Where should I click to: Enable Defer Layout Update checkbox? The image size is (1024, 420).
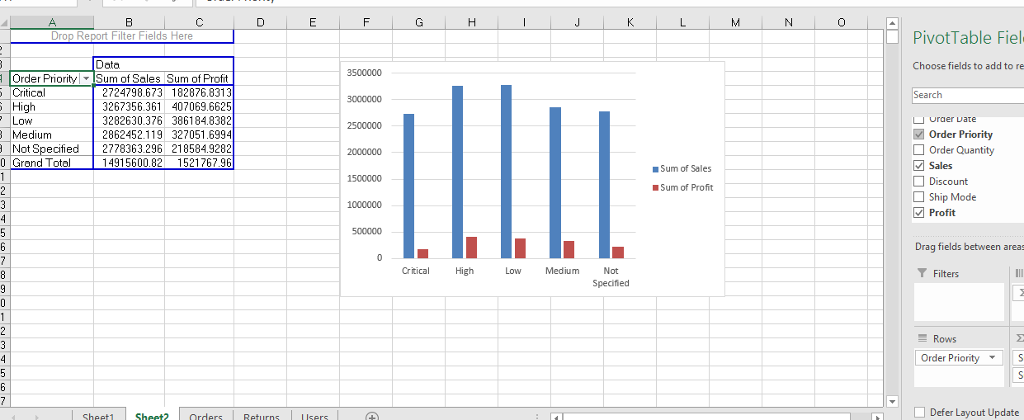[920, 412]
